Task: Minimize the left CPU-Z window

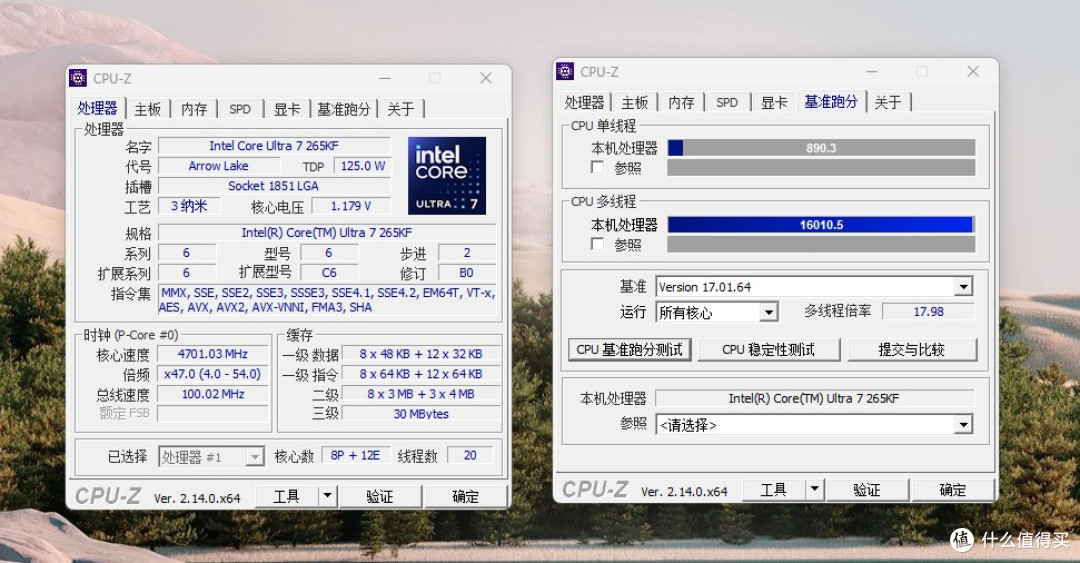Action: (384, 79)
